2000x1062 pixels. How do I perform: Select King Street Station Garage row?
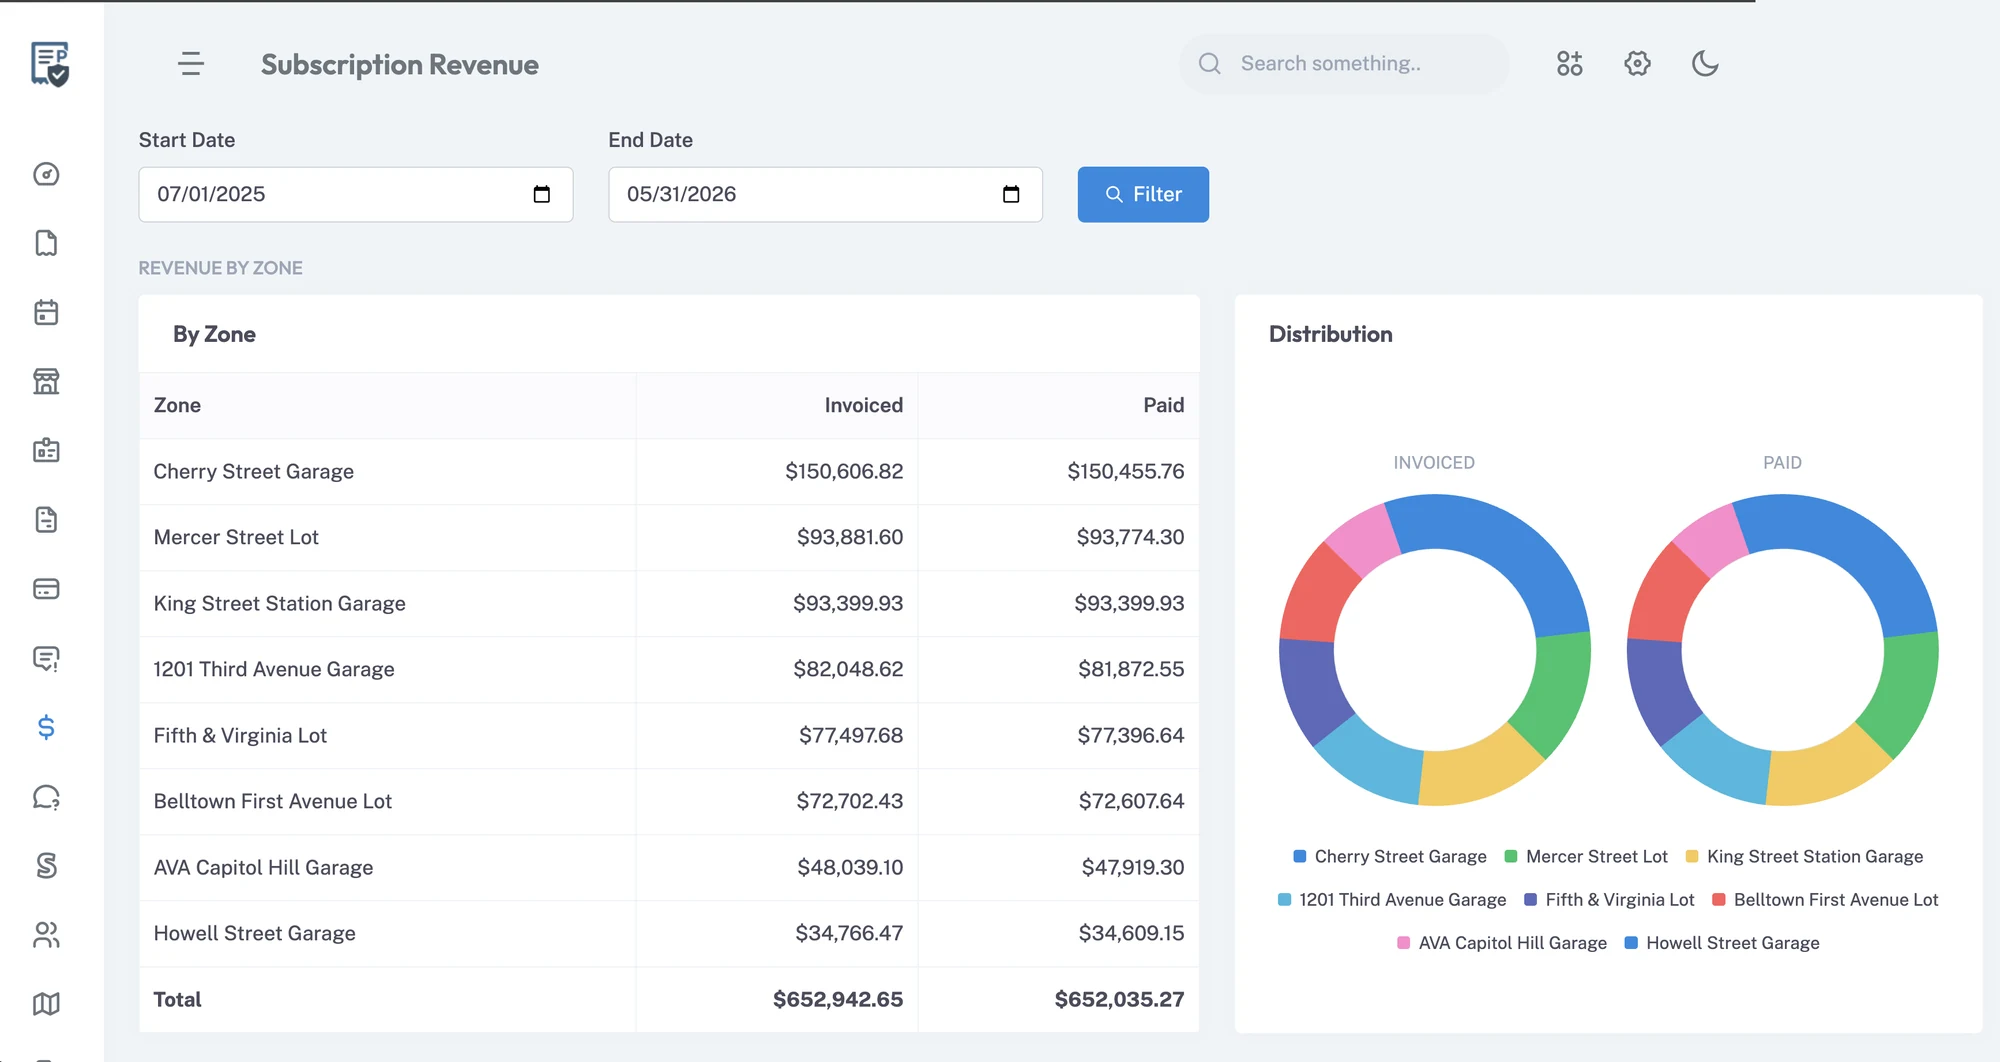669,604
